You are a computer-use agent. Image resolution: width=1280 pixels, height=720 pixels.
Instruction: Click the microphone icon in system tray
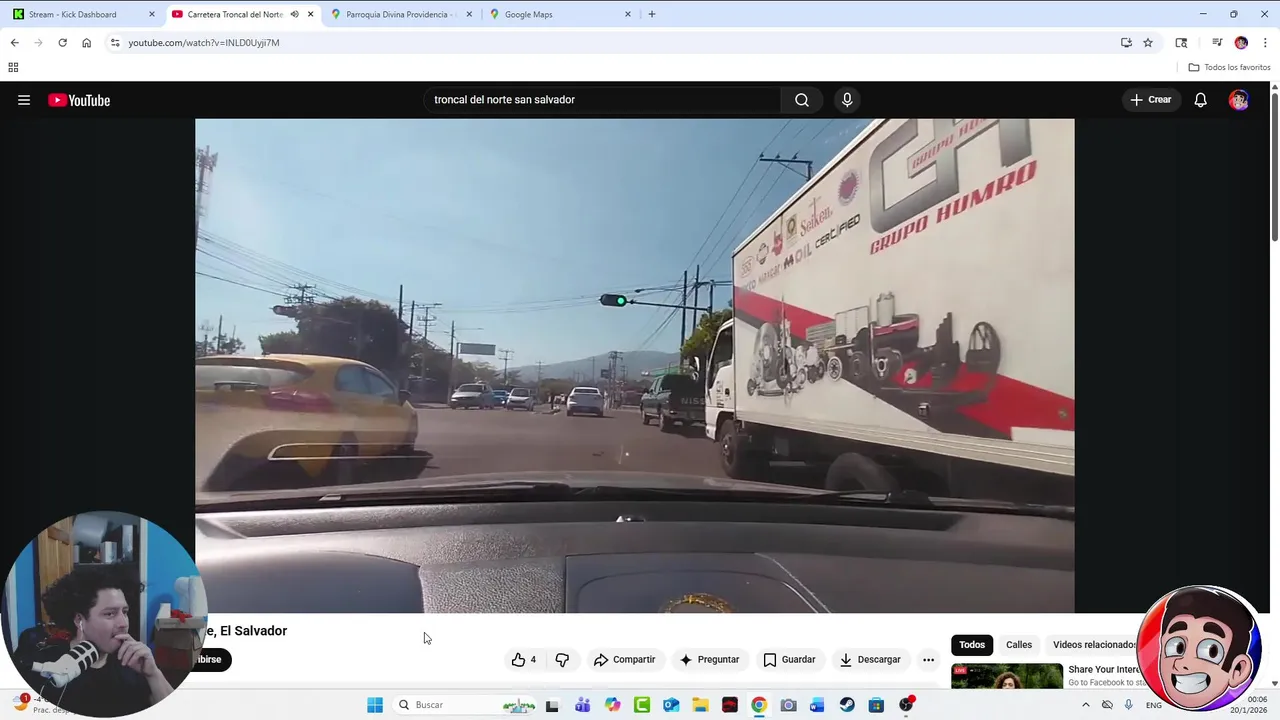[x=1129, y=705]
